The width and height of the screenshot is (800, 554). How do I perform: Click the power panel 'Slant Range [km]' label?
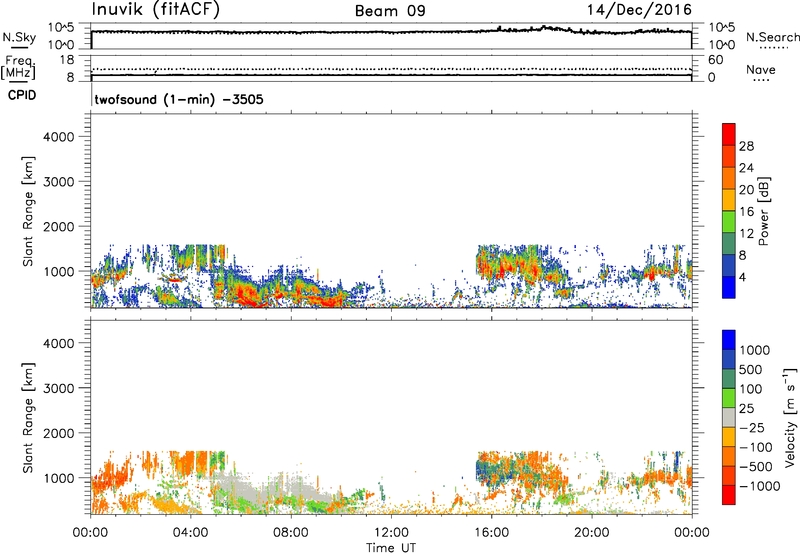click(x=28, y=211)
